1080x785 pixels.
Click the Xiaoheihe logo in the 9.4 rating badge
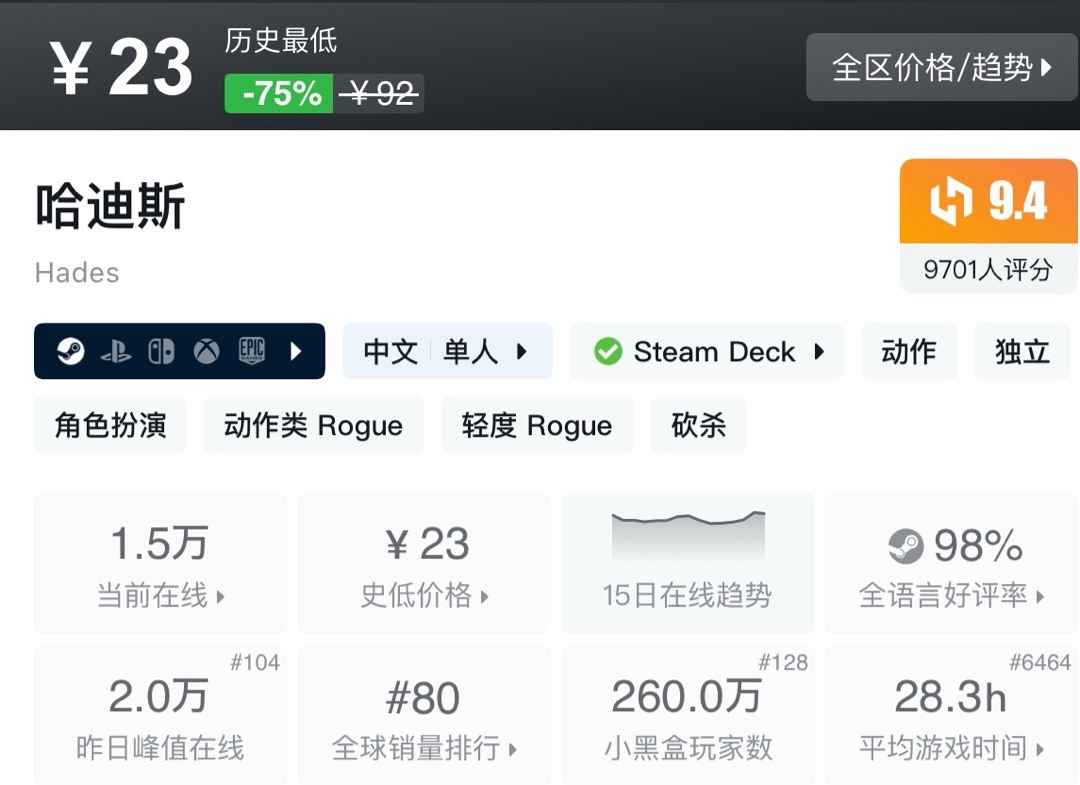tap(950, 202)
